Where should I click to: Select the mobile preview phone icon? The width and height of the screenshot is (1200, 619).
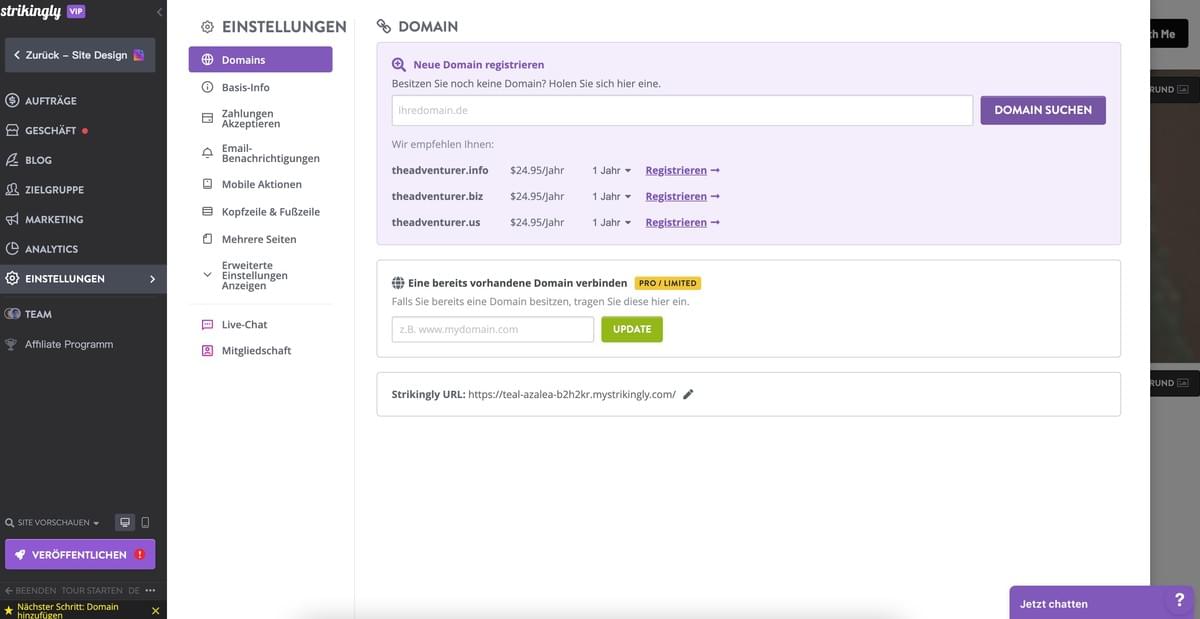pos(145,521)
